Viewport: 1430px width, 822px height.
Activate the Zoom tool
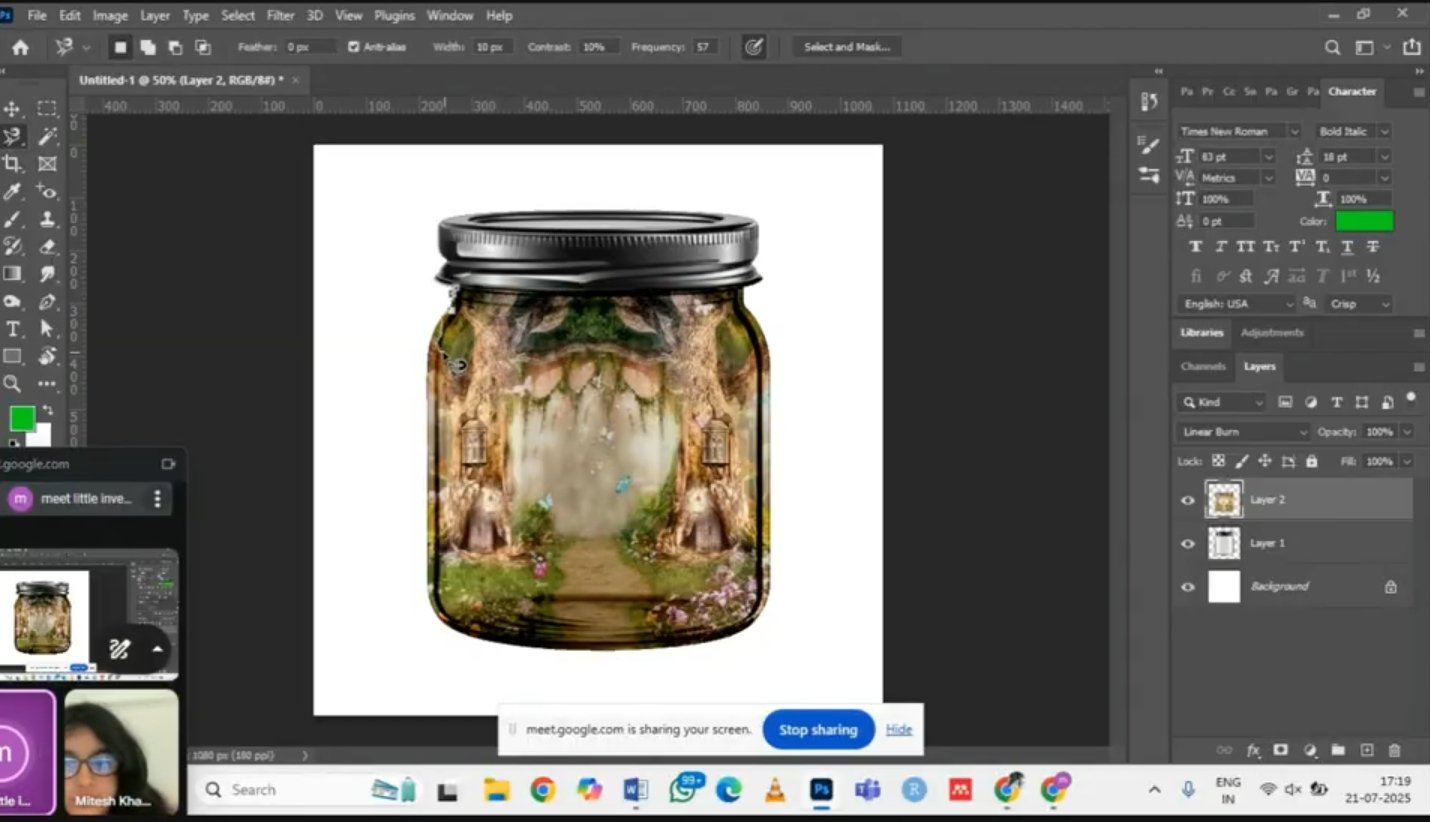point(12,383)
